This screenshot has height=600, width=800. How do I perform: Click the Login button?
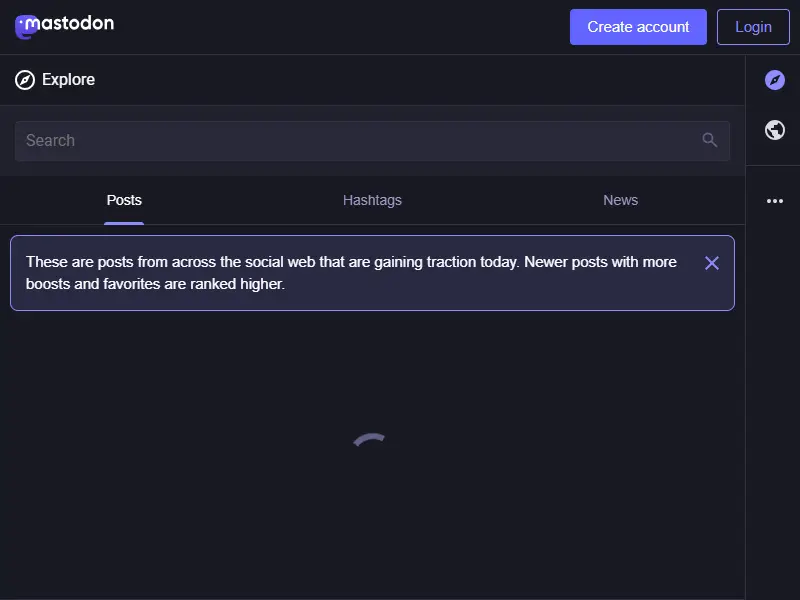753,27
